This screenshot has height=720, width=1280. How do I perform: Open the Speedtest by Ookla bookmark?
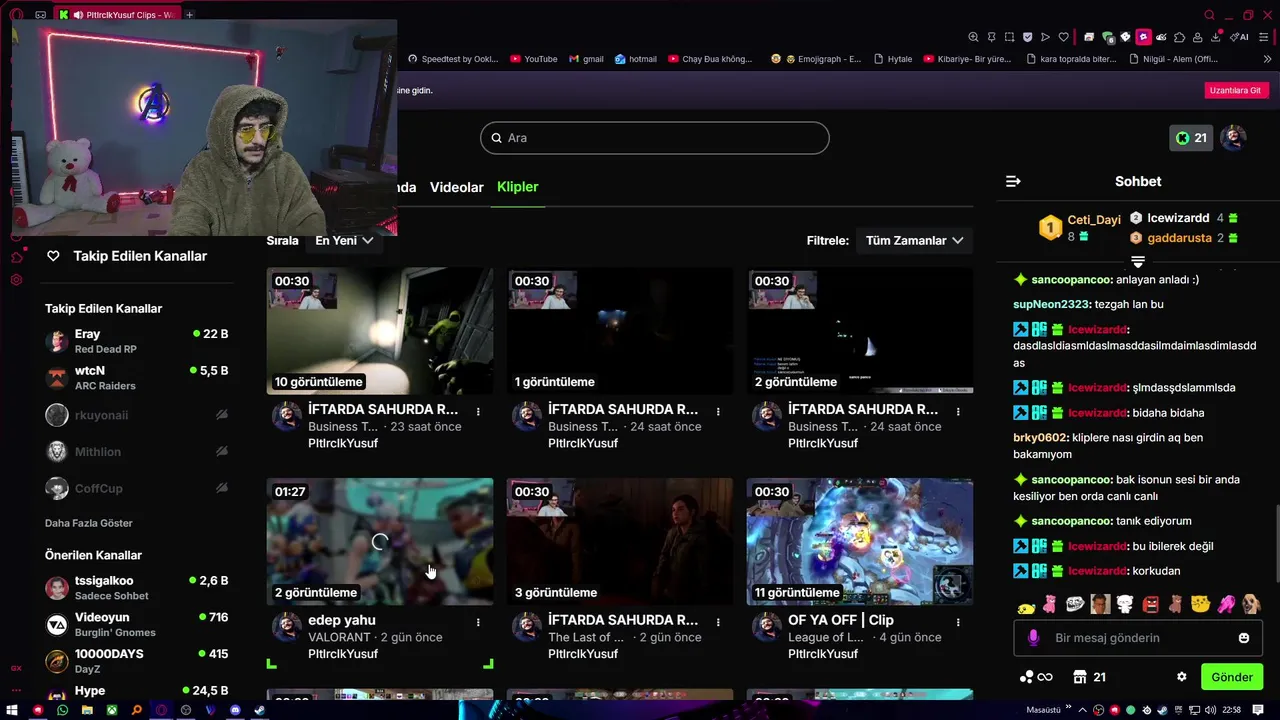(x=453, y=59)
